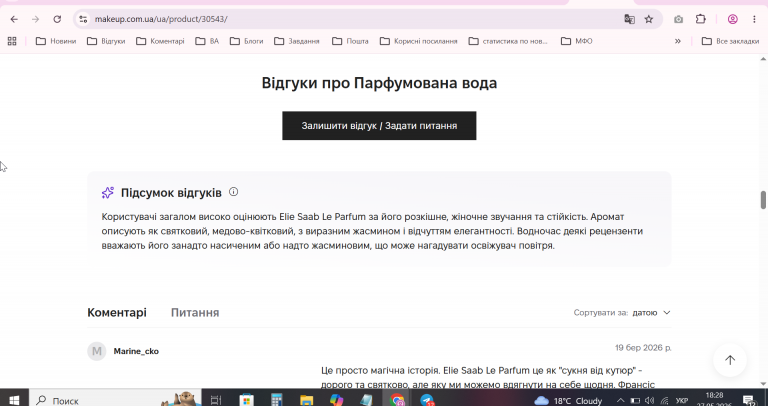Open the extensions puzzle icon
The height and width of the screenshot is (406, 768).
pos(700,19)
